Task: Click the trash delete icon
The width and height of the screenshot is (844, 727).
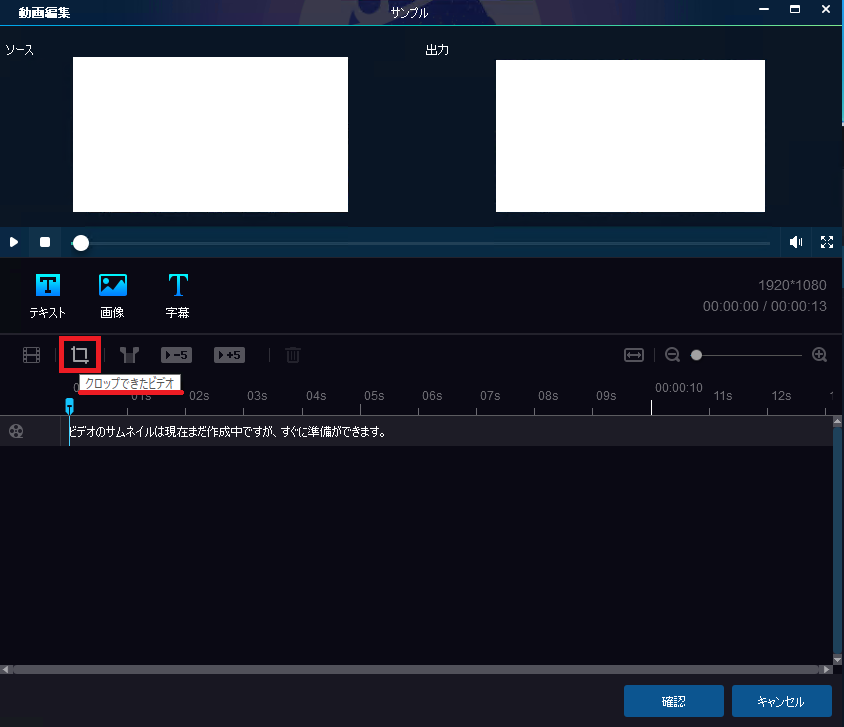Action: coord(293,355)
